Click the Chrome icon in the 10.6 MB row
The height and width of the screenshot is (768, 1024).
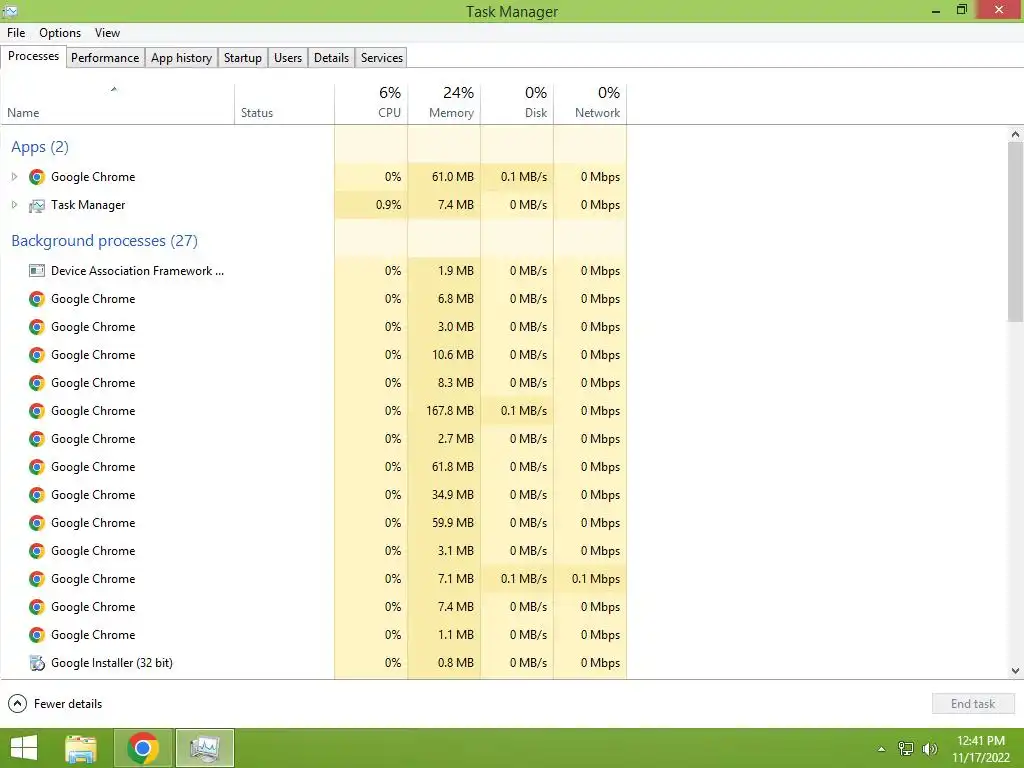pos(37,355)
